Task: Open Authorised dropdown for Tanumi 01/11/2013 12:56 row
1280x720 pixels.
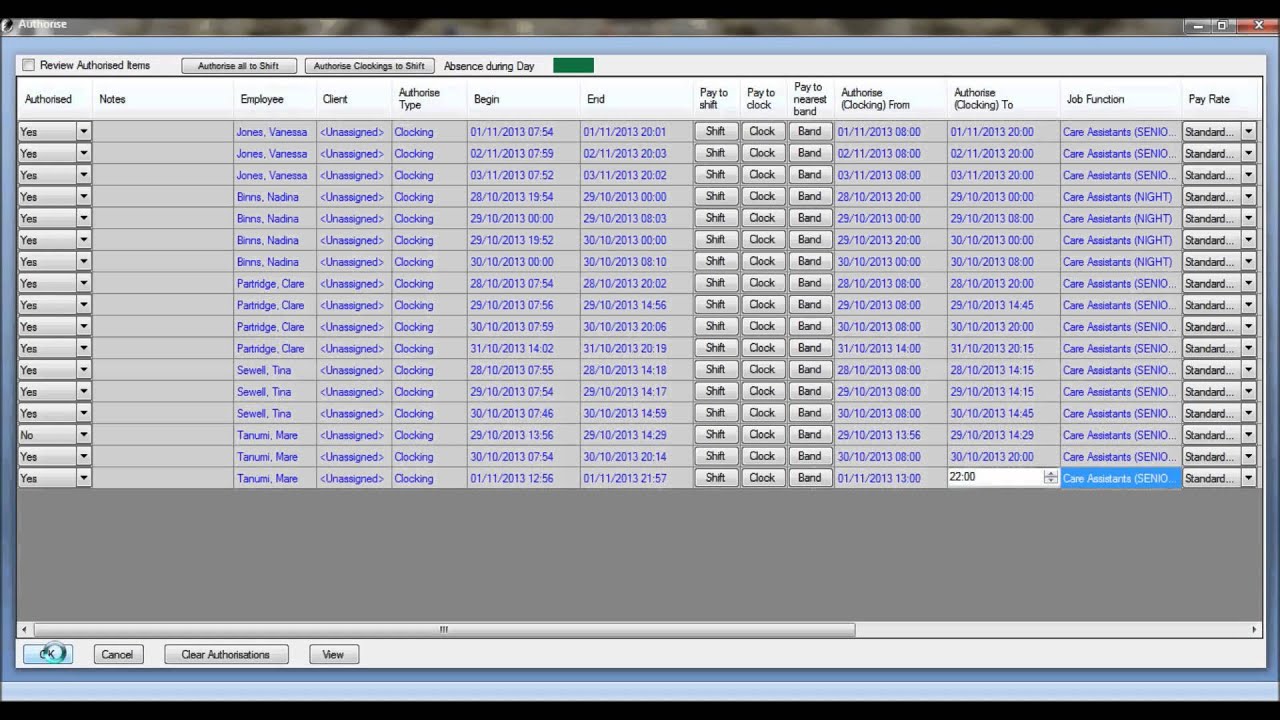Action: (84, 478)
